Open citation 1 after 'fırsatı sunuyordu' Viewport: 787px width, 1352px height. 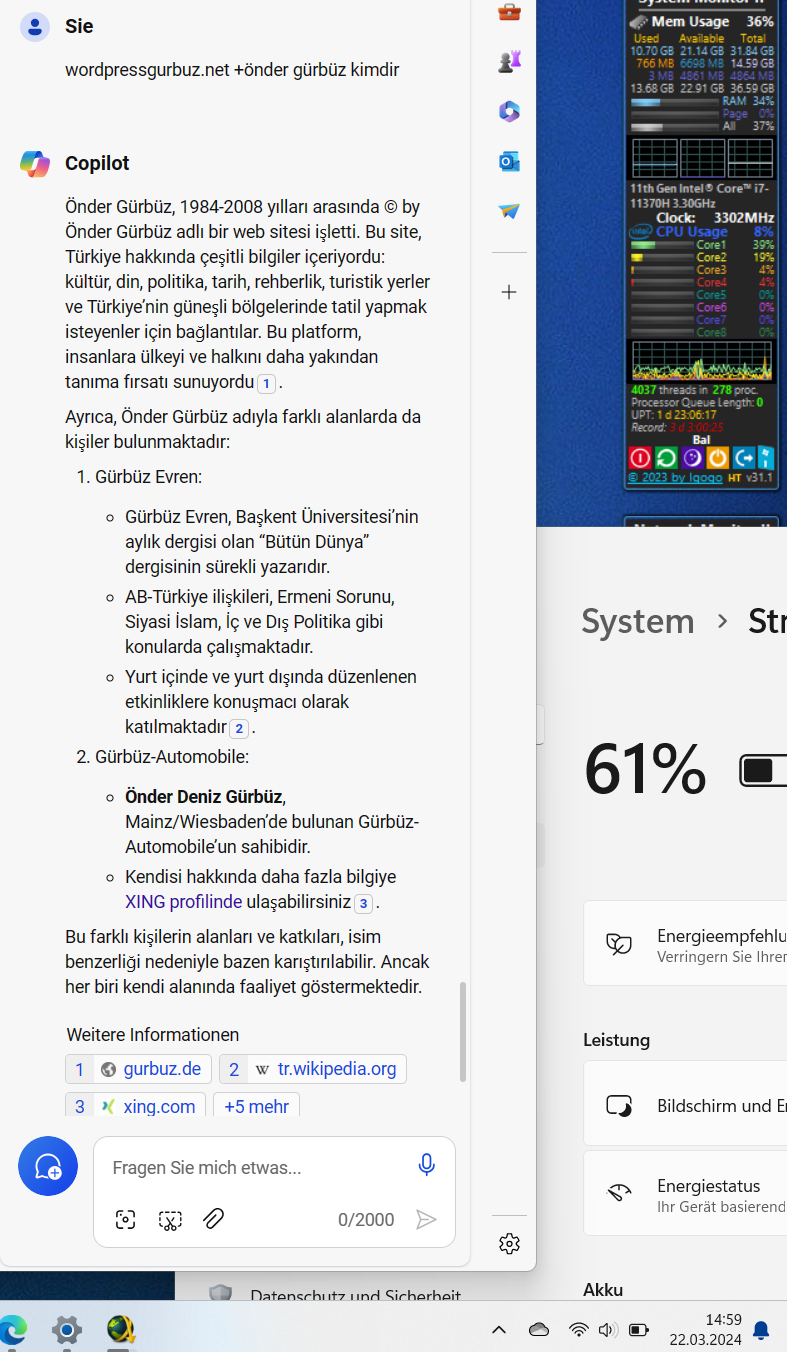point(266,383)
